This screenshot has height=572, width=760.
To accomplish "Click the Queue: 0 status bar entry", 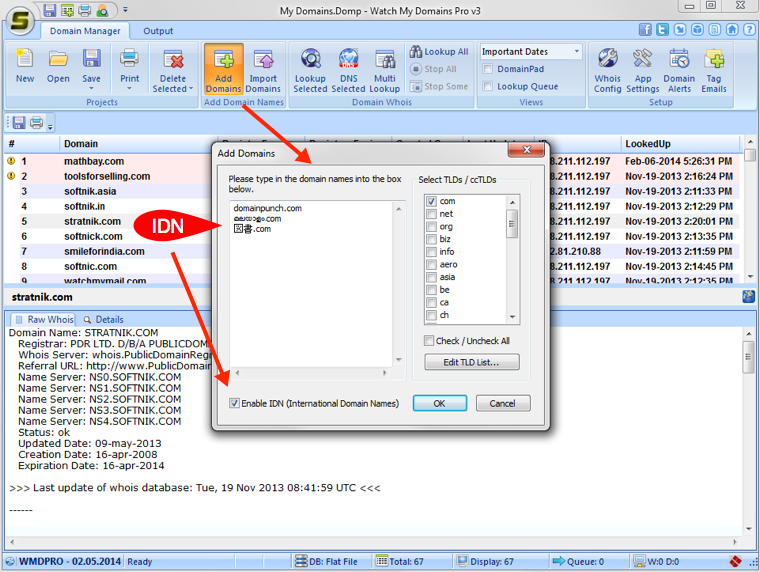I will [x=579, y=561].
